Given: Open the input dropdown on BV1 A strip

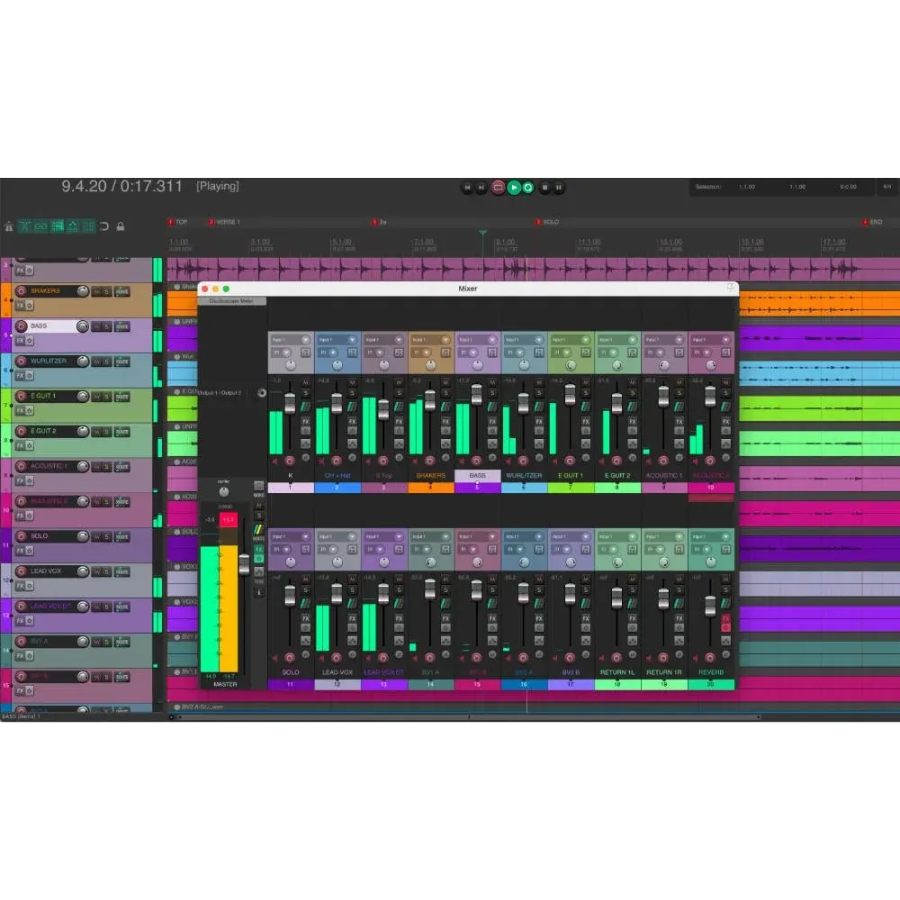Looking at the screenshot, I should (430, 537).
